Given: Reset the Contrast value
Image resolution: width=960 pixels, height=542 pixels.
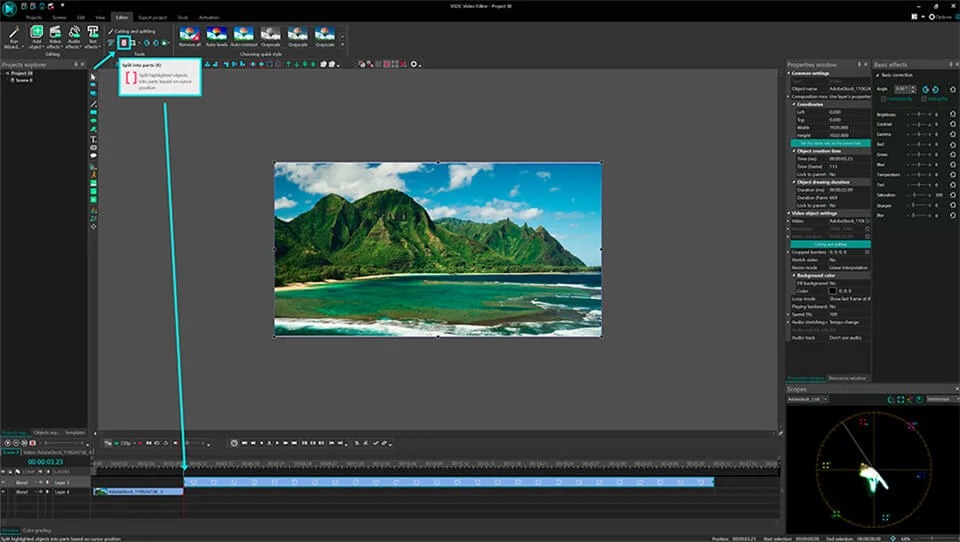Looking at the screenshot, I should [x=953, y=124].
